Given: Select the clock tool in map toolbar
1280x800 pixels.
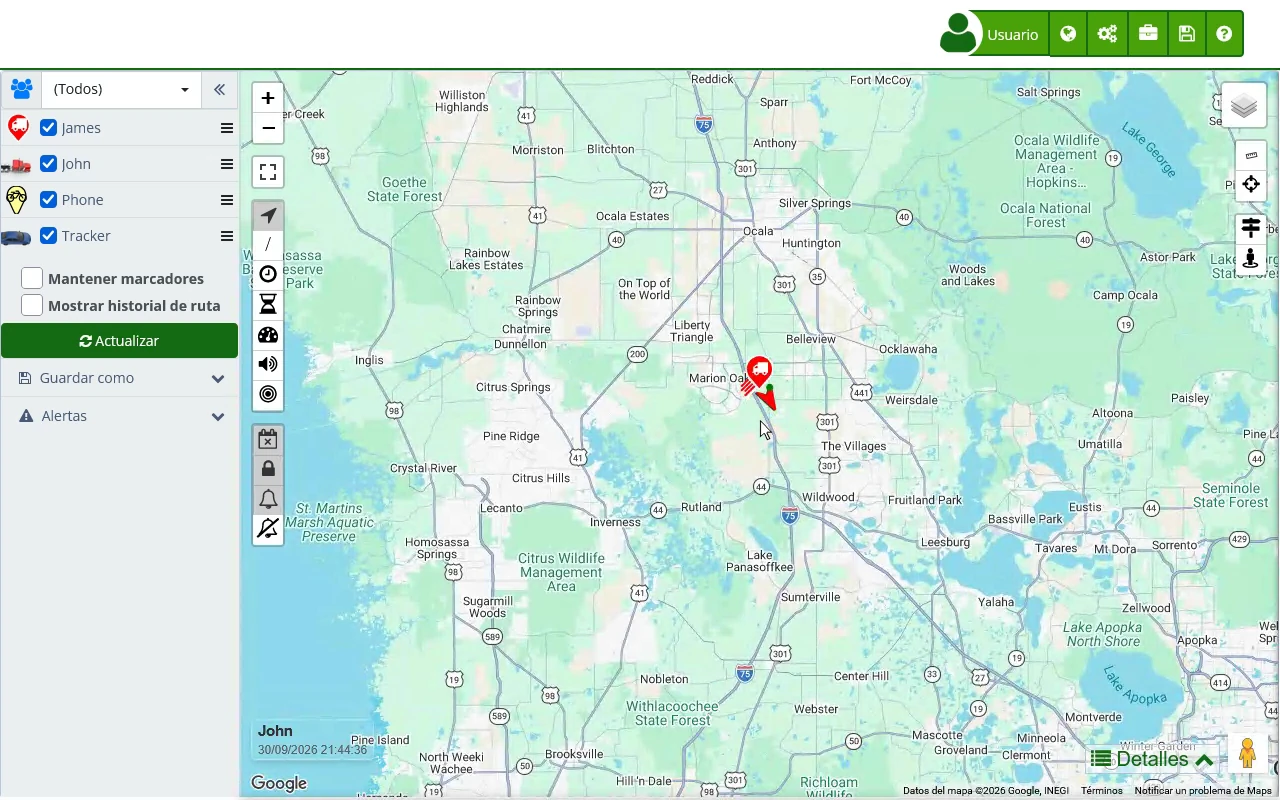Looking at the screenshot, I should coord(268,275).
